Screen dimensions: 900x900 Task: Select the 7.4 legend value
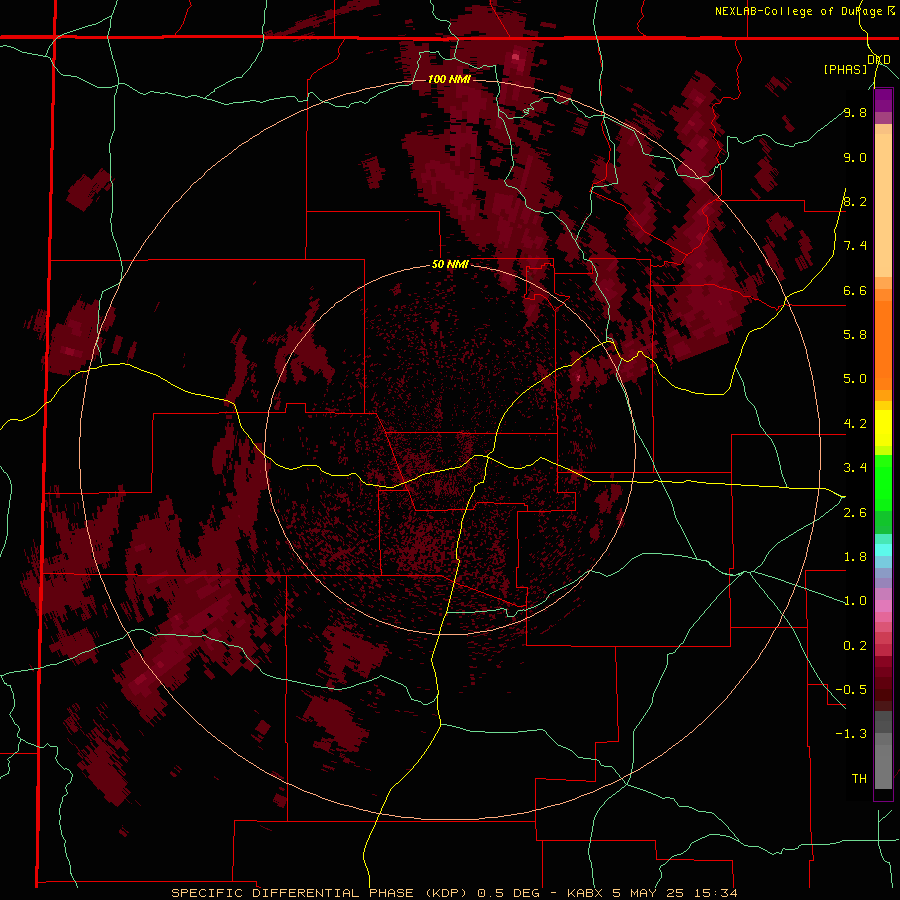[855, 246]
